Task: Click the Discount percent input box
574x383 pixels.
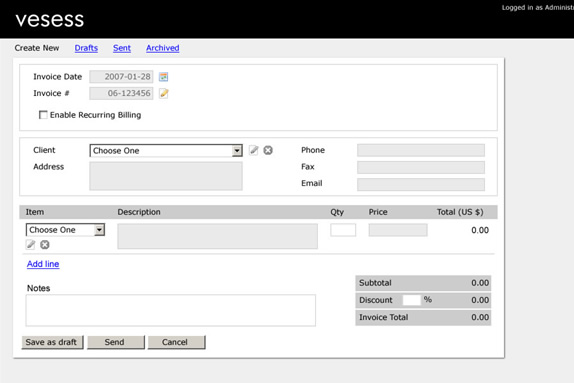Action: click(x=412, y=300)
